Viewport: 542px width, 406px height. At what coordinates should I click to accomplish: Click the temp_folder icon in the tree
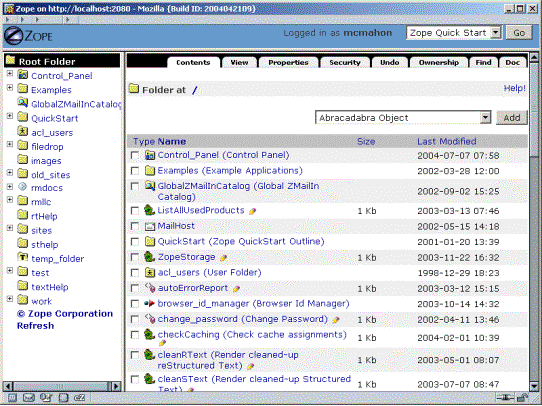[22, 257]
